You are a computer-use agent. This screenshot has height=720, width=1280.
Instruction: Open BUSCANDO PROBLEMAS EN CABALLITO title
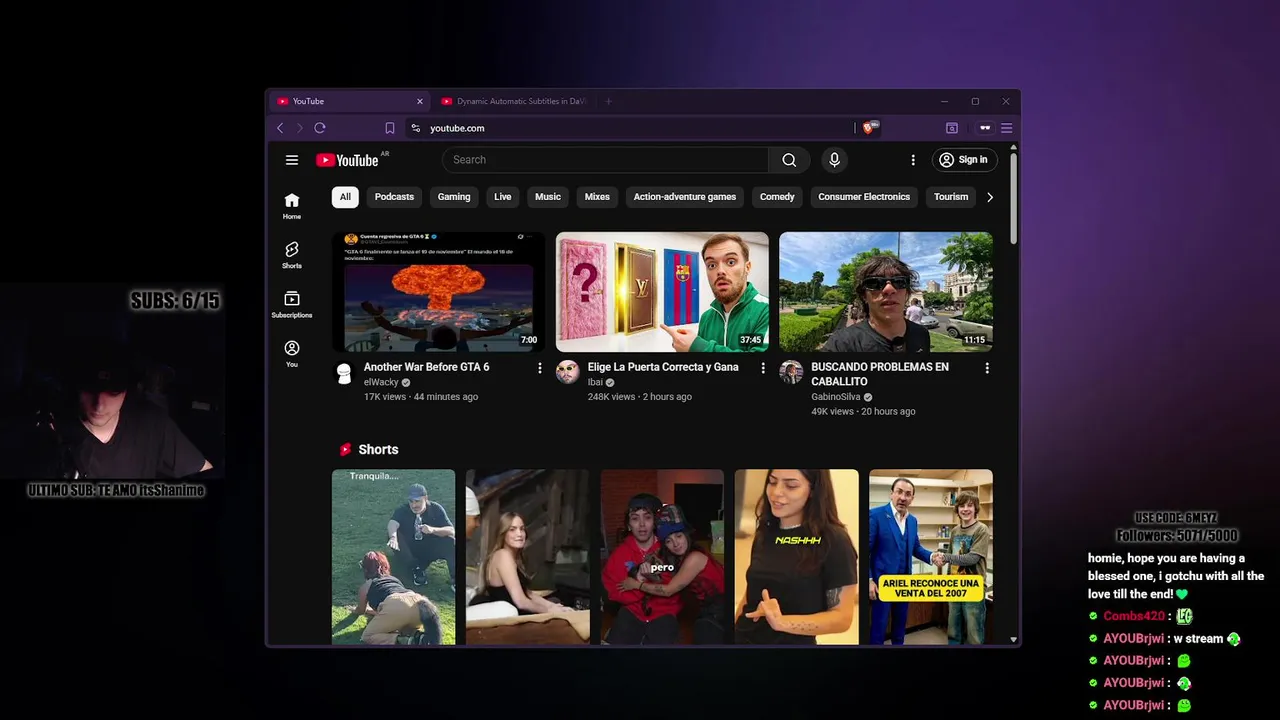(x=880, y=374)
